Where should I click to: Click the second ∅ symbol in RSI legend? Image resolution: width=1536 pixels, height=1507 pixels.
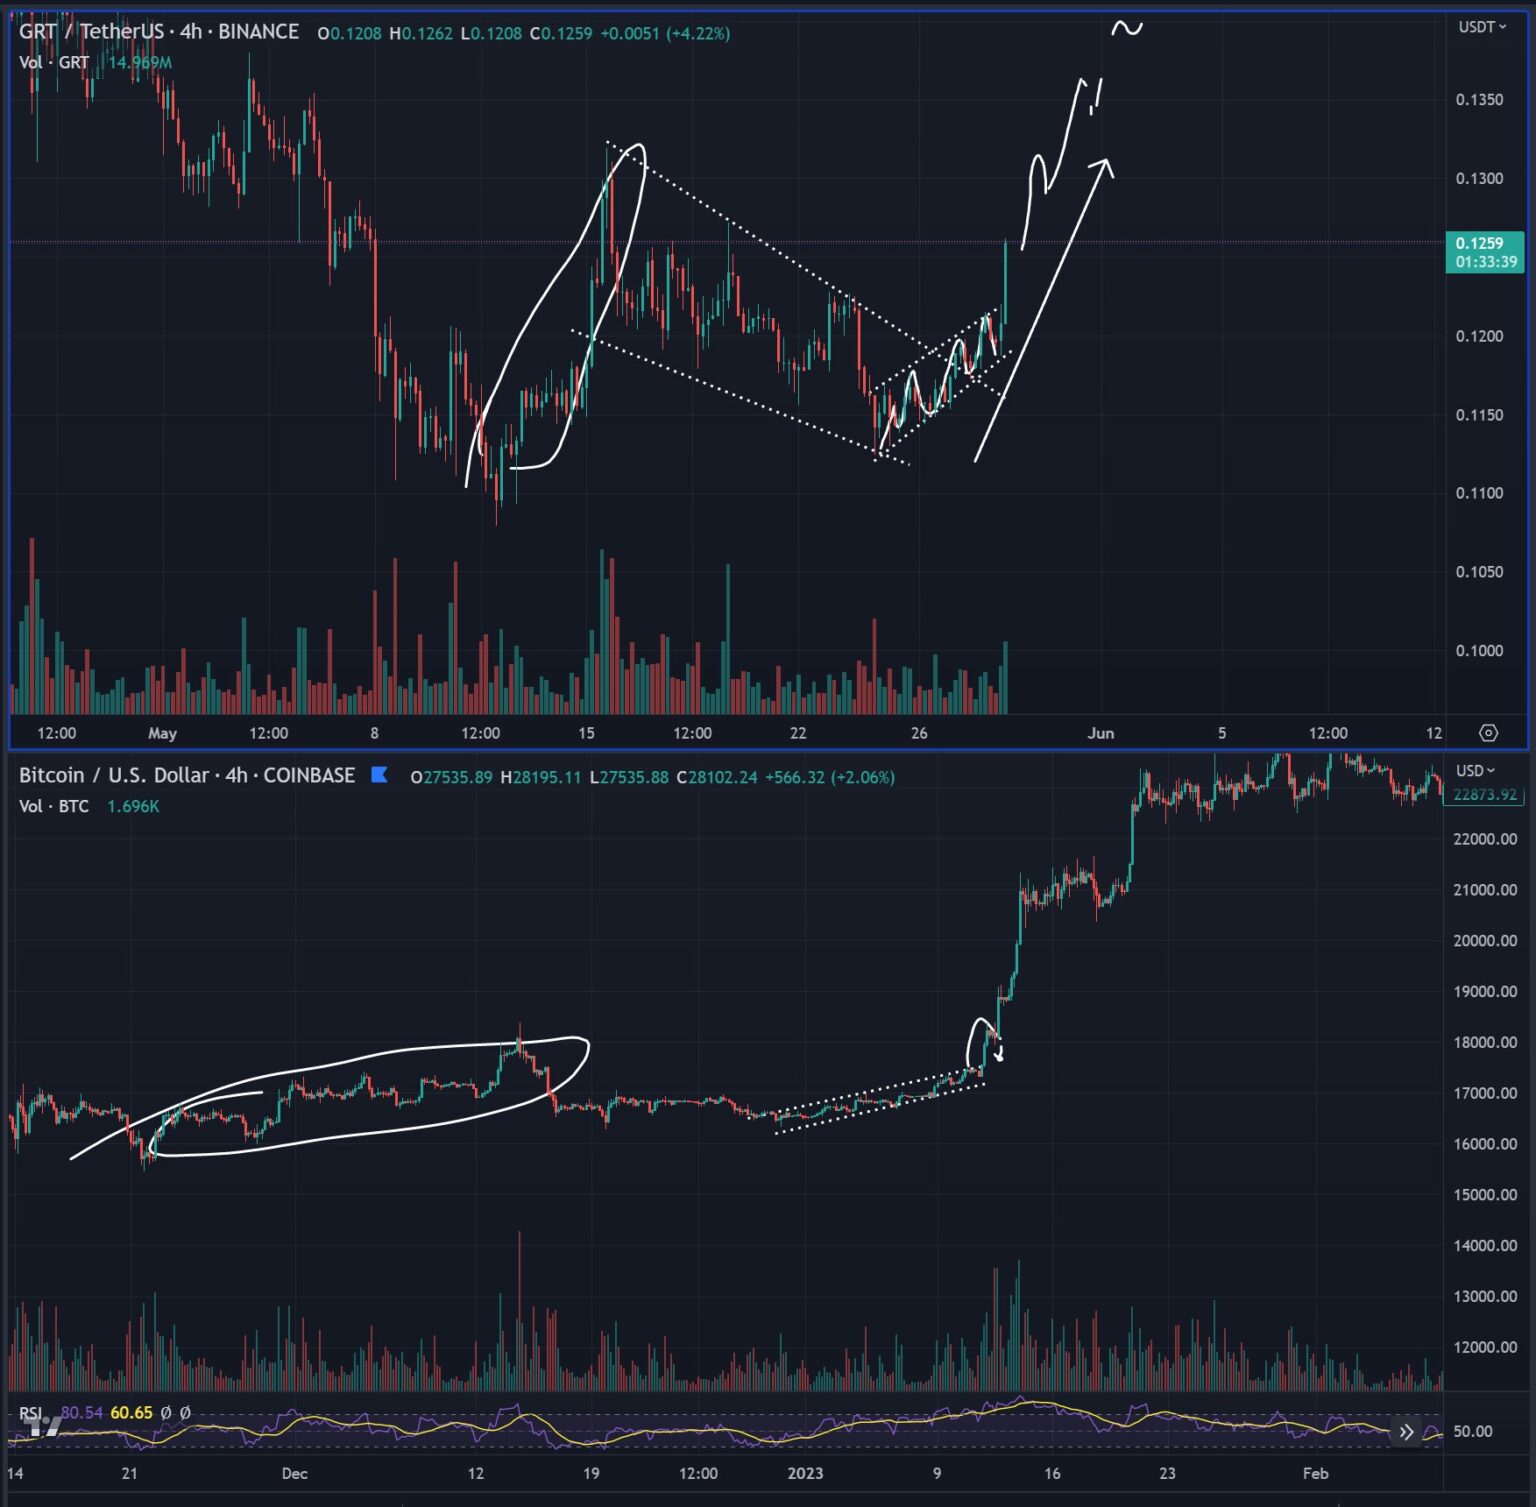pyautogui.click(x=185, y=1413)
